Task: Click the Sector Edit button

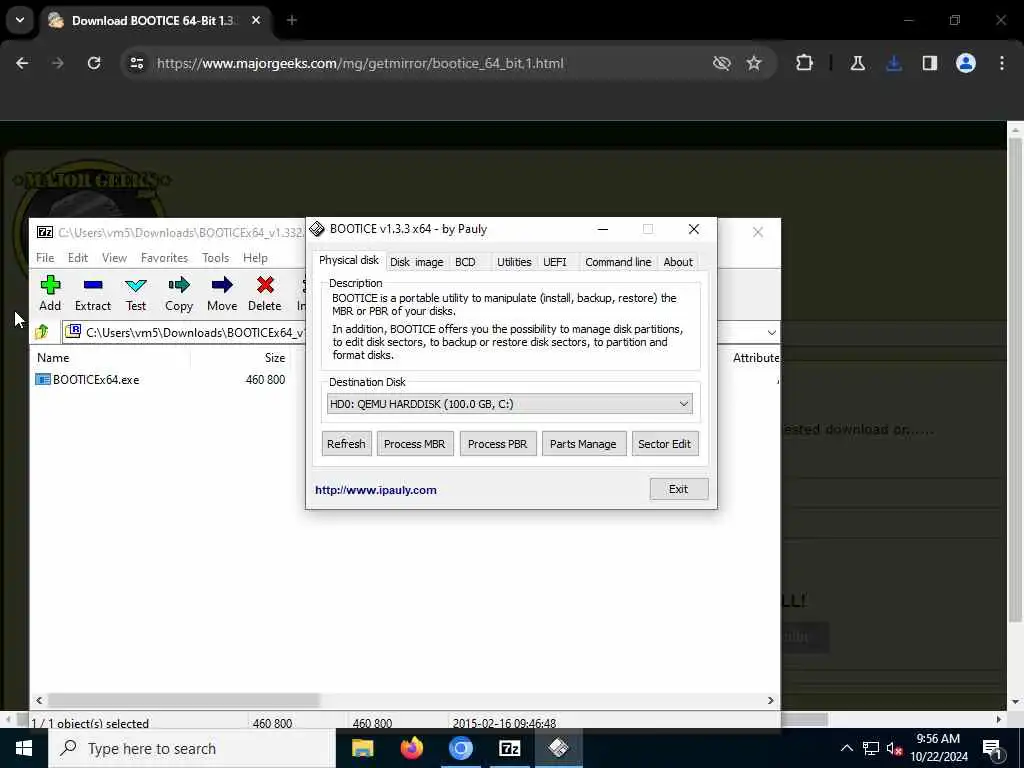Action: point(664,443)
